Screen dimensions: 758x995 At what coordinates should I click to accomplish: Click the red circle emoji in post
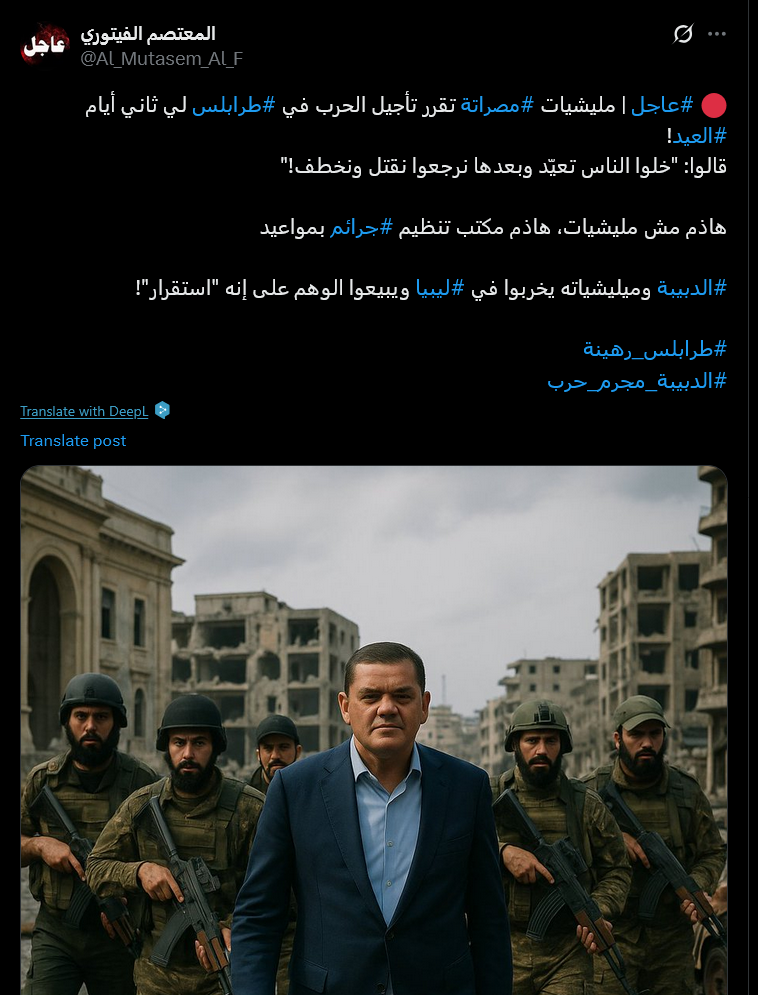tap(713, 105)
